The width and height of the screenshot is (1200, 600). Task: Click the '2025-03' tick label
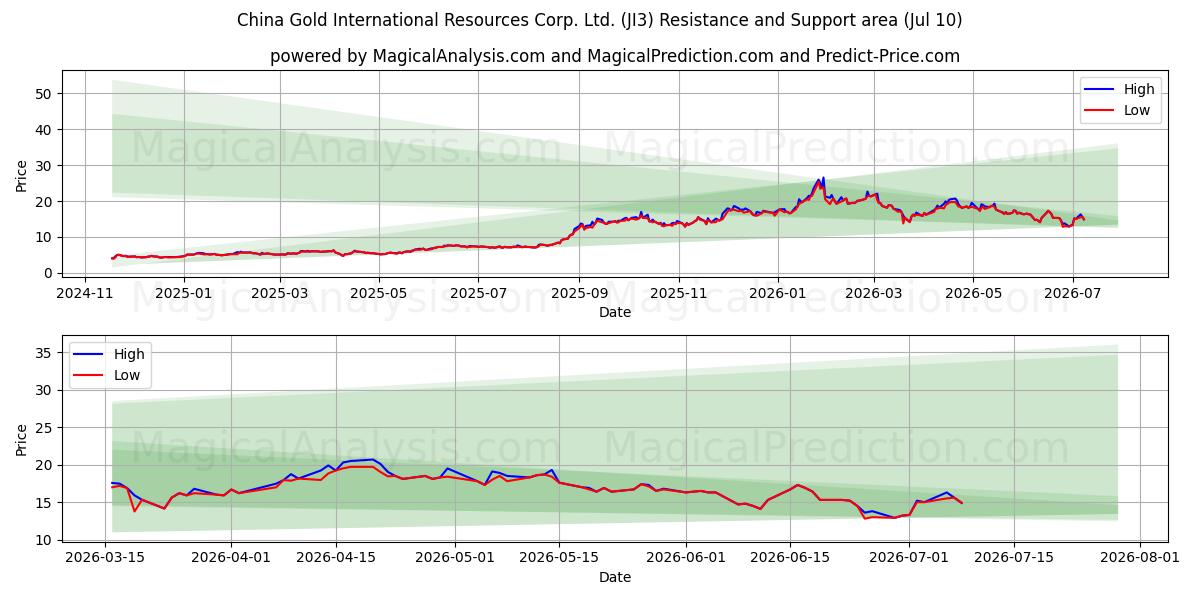click(280, 293)
